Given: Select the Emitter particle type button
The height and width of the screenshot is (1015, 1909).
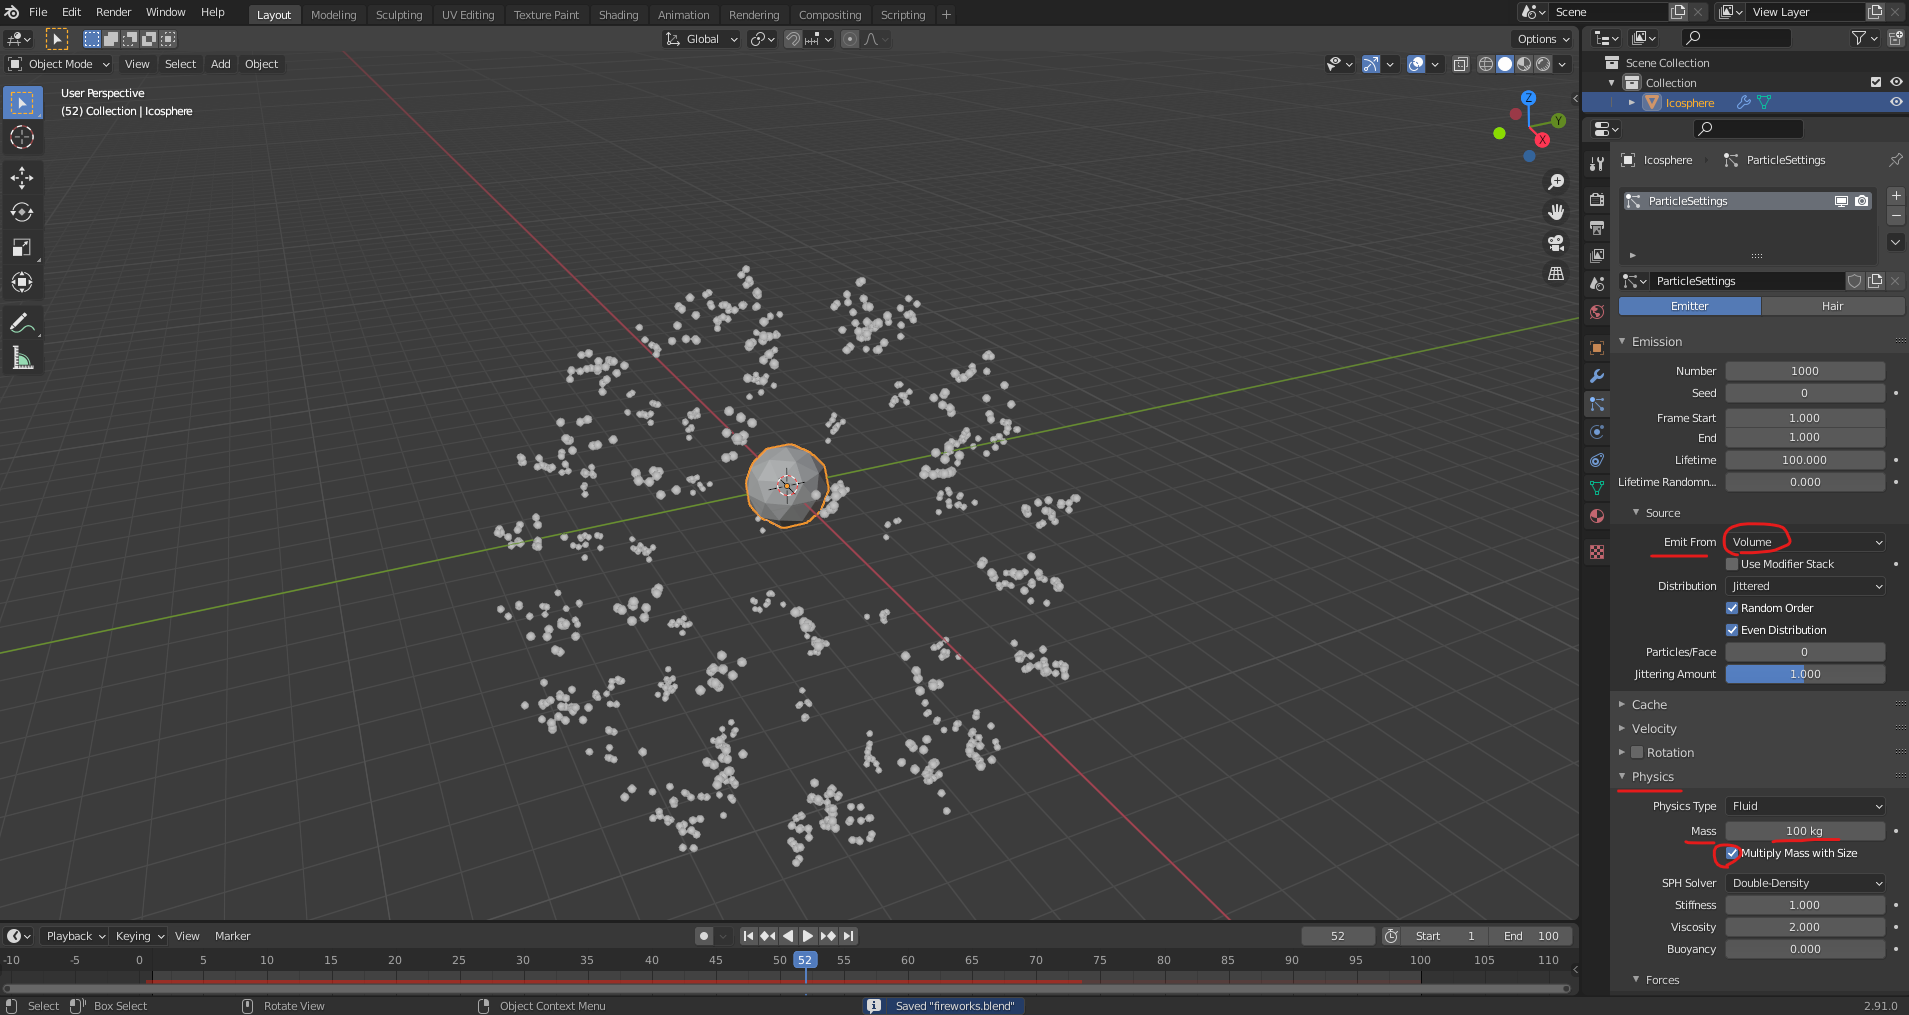Looking at the screenshot, I should point(1689,306).
